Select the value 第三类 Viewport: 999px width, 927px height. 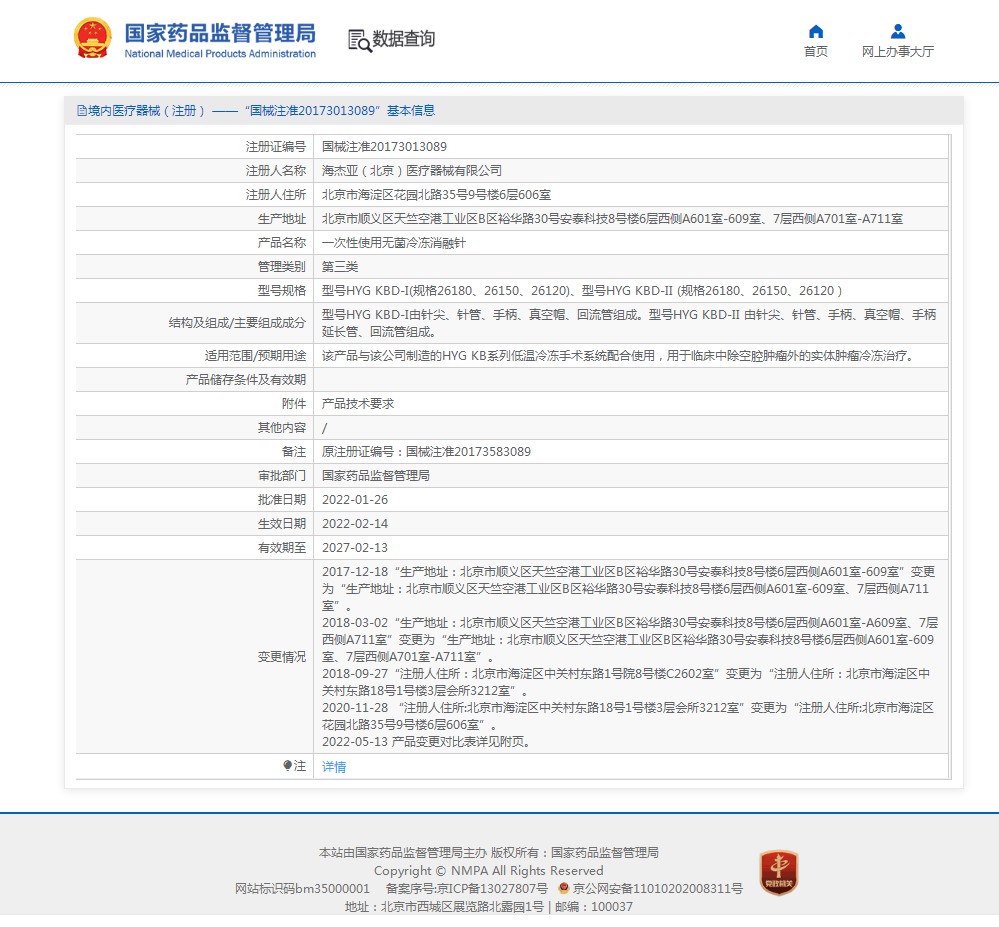pos(340,267)
